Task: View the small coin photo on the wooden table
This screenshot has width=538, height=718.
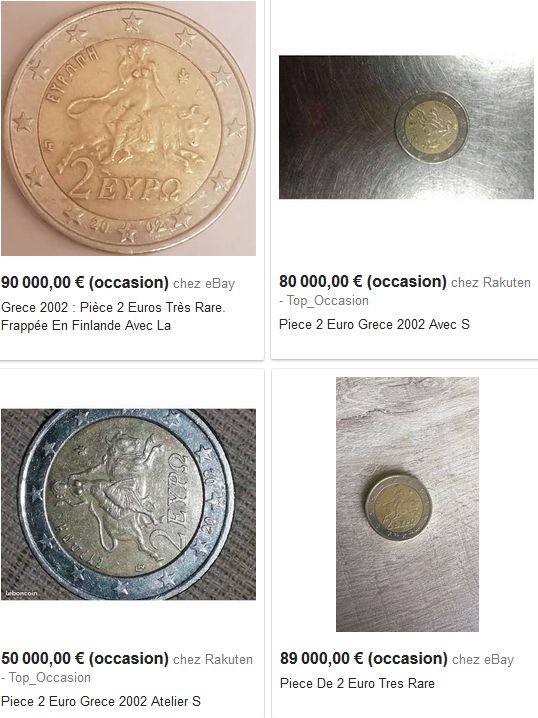Action: (x=407, y=504)
